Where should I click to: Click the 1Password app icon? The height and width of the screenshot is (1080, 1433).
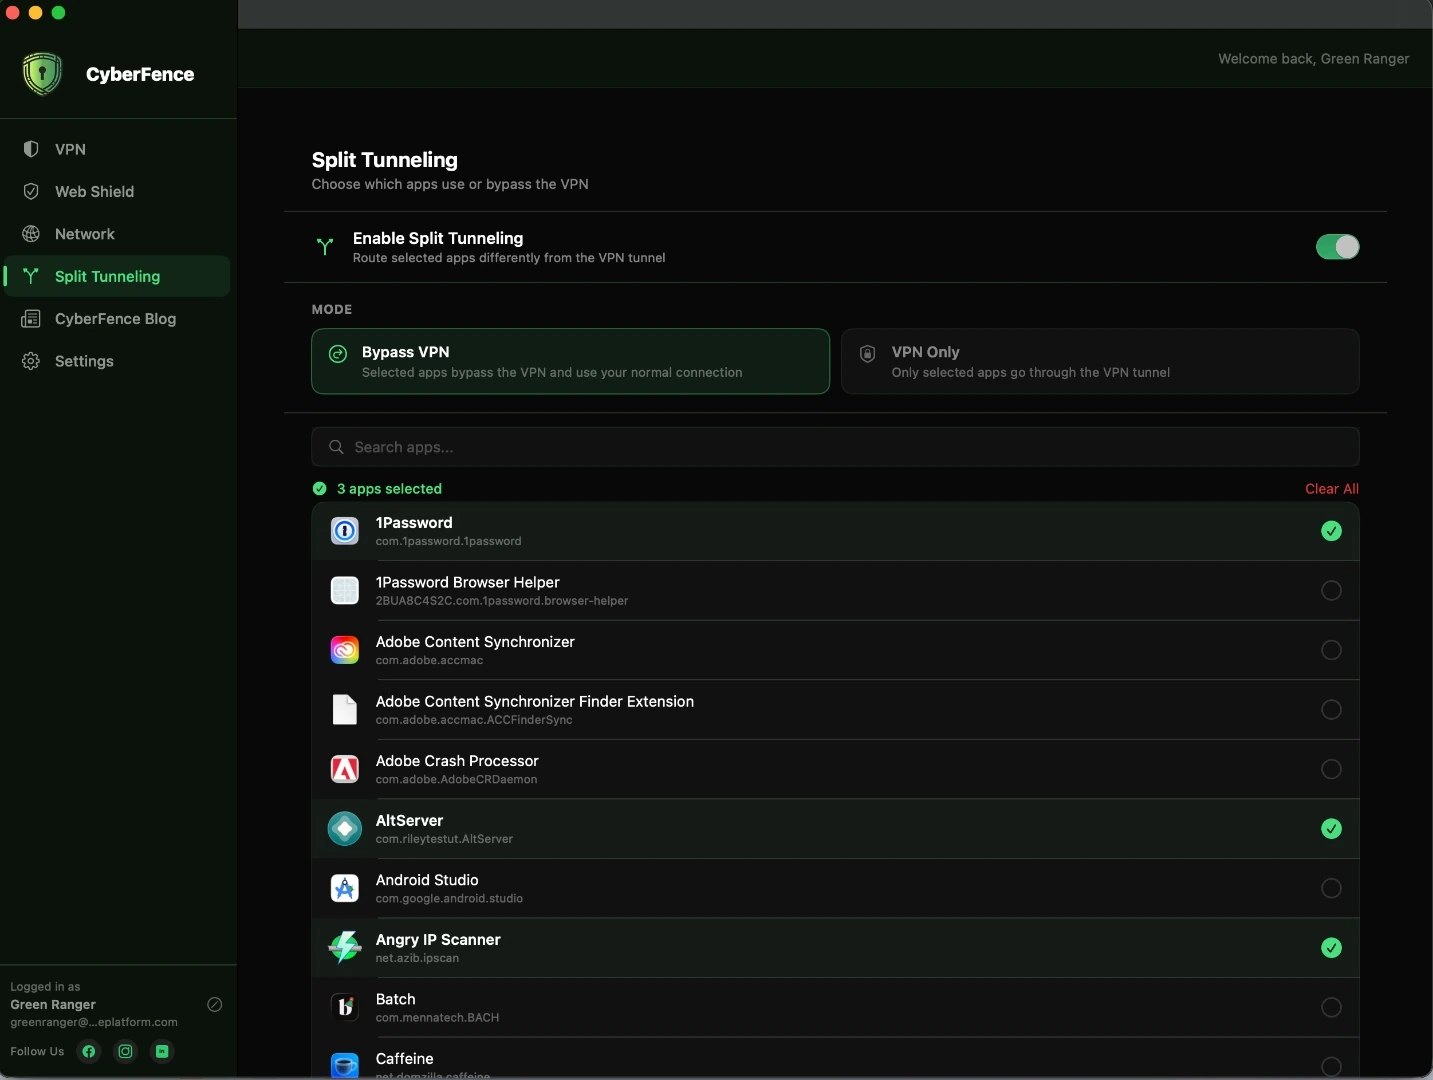345,531
